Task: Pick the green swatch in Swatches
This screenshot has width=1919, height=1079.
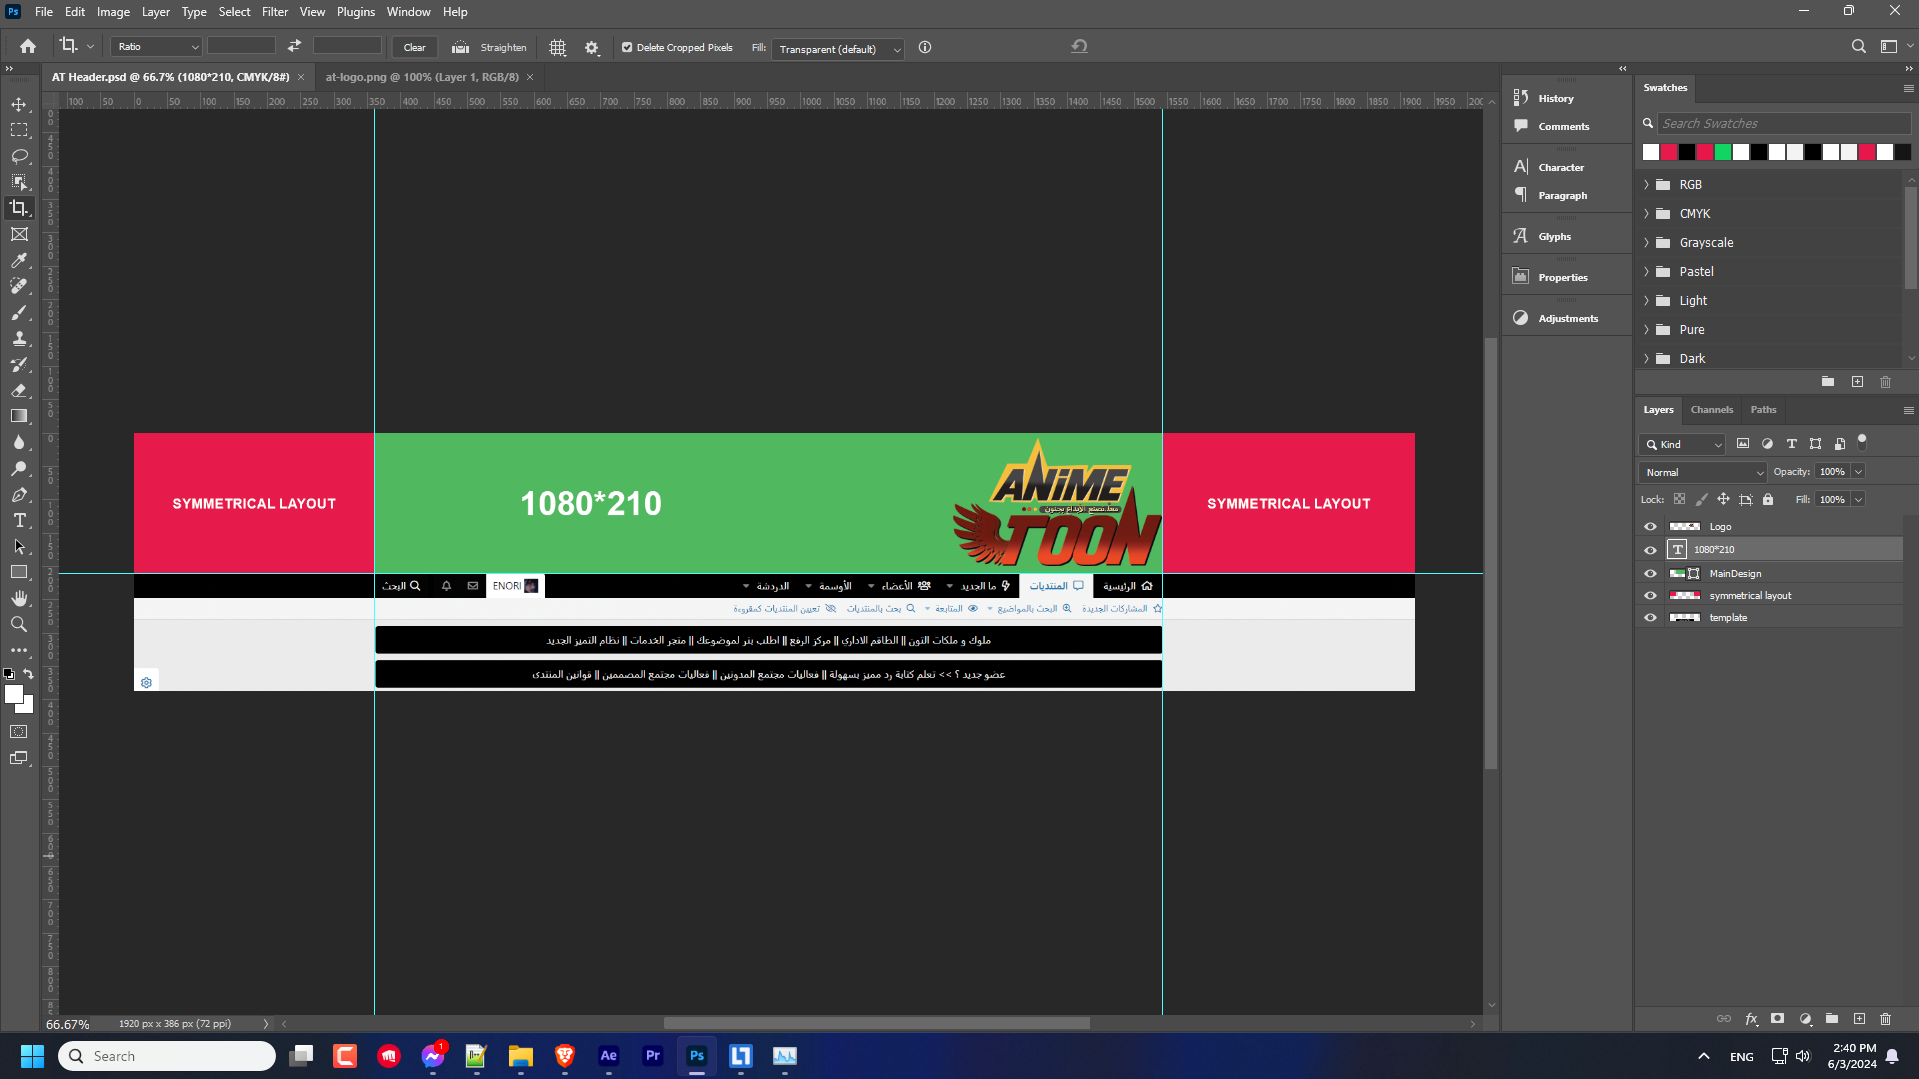Action: [x=1723, y=152]
